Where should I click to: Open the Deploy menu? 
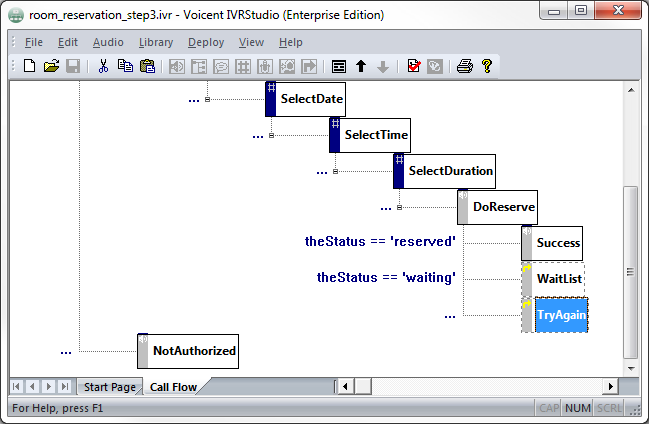(206, 42)
